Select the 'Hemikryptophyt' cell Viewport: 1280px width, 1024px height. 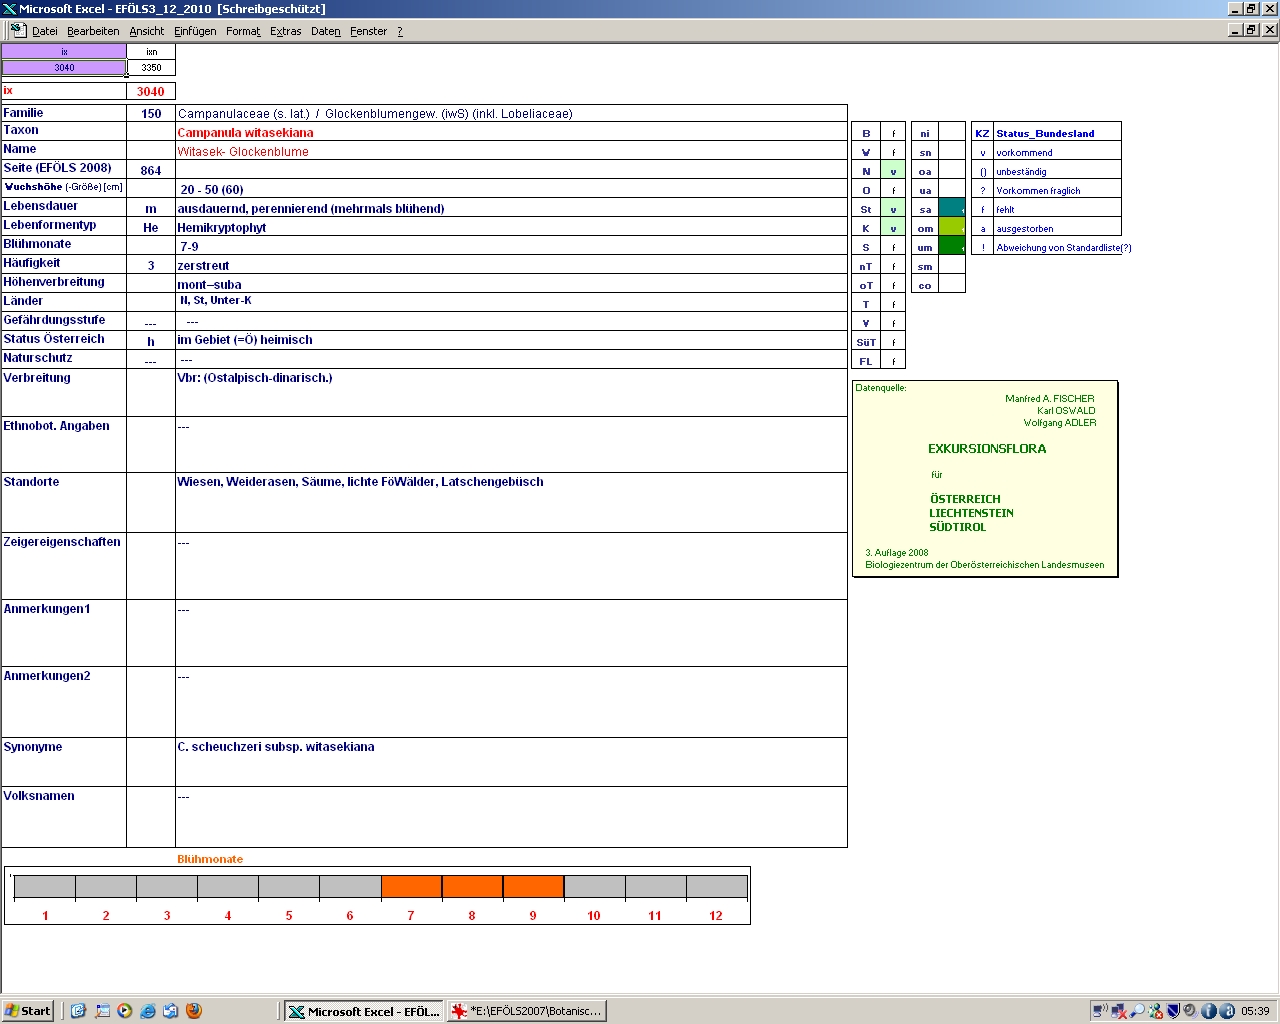[x=511, y=227]
